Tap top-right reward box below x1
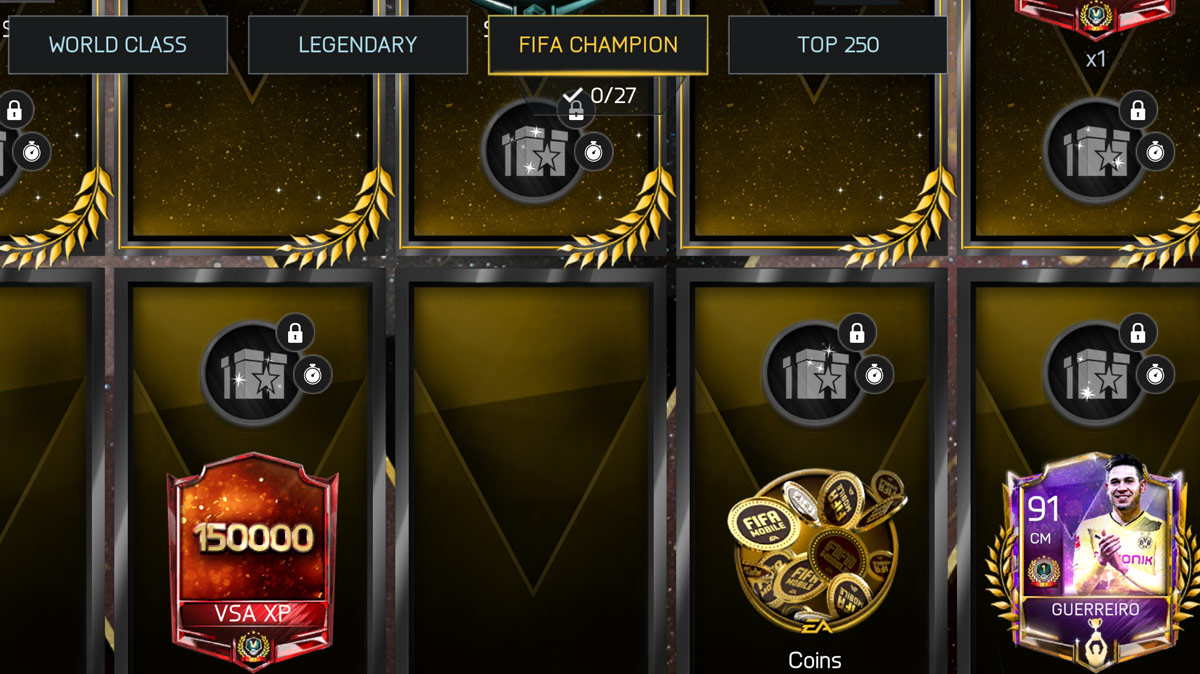This screenshot has height=674, width=1200. click(1095, 151)
